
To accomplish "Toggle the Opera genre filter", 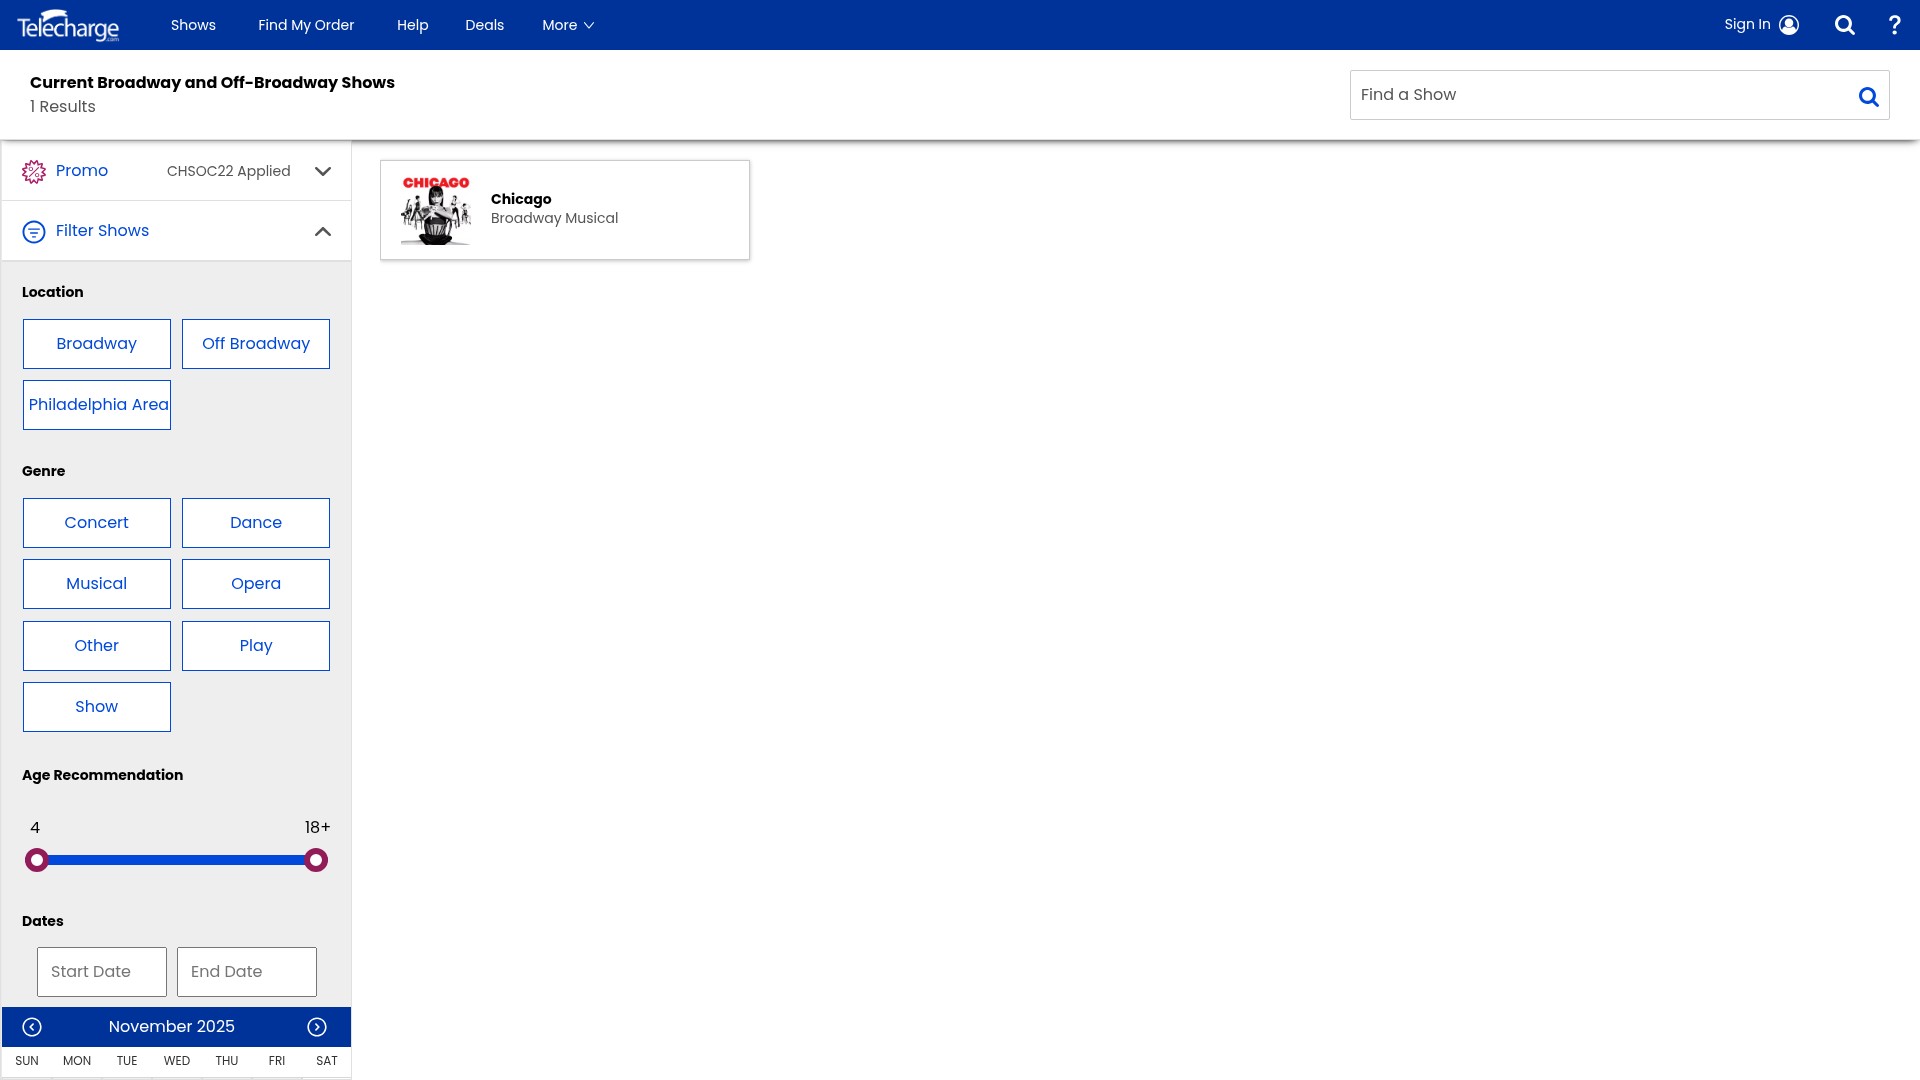I will pyautogui.click(x=256, y=584).
